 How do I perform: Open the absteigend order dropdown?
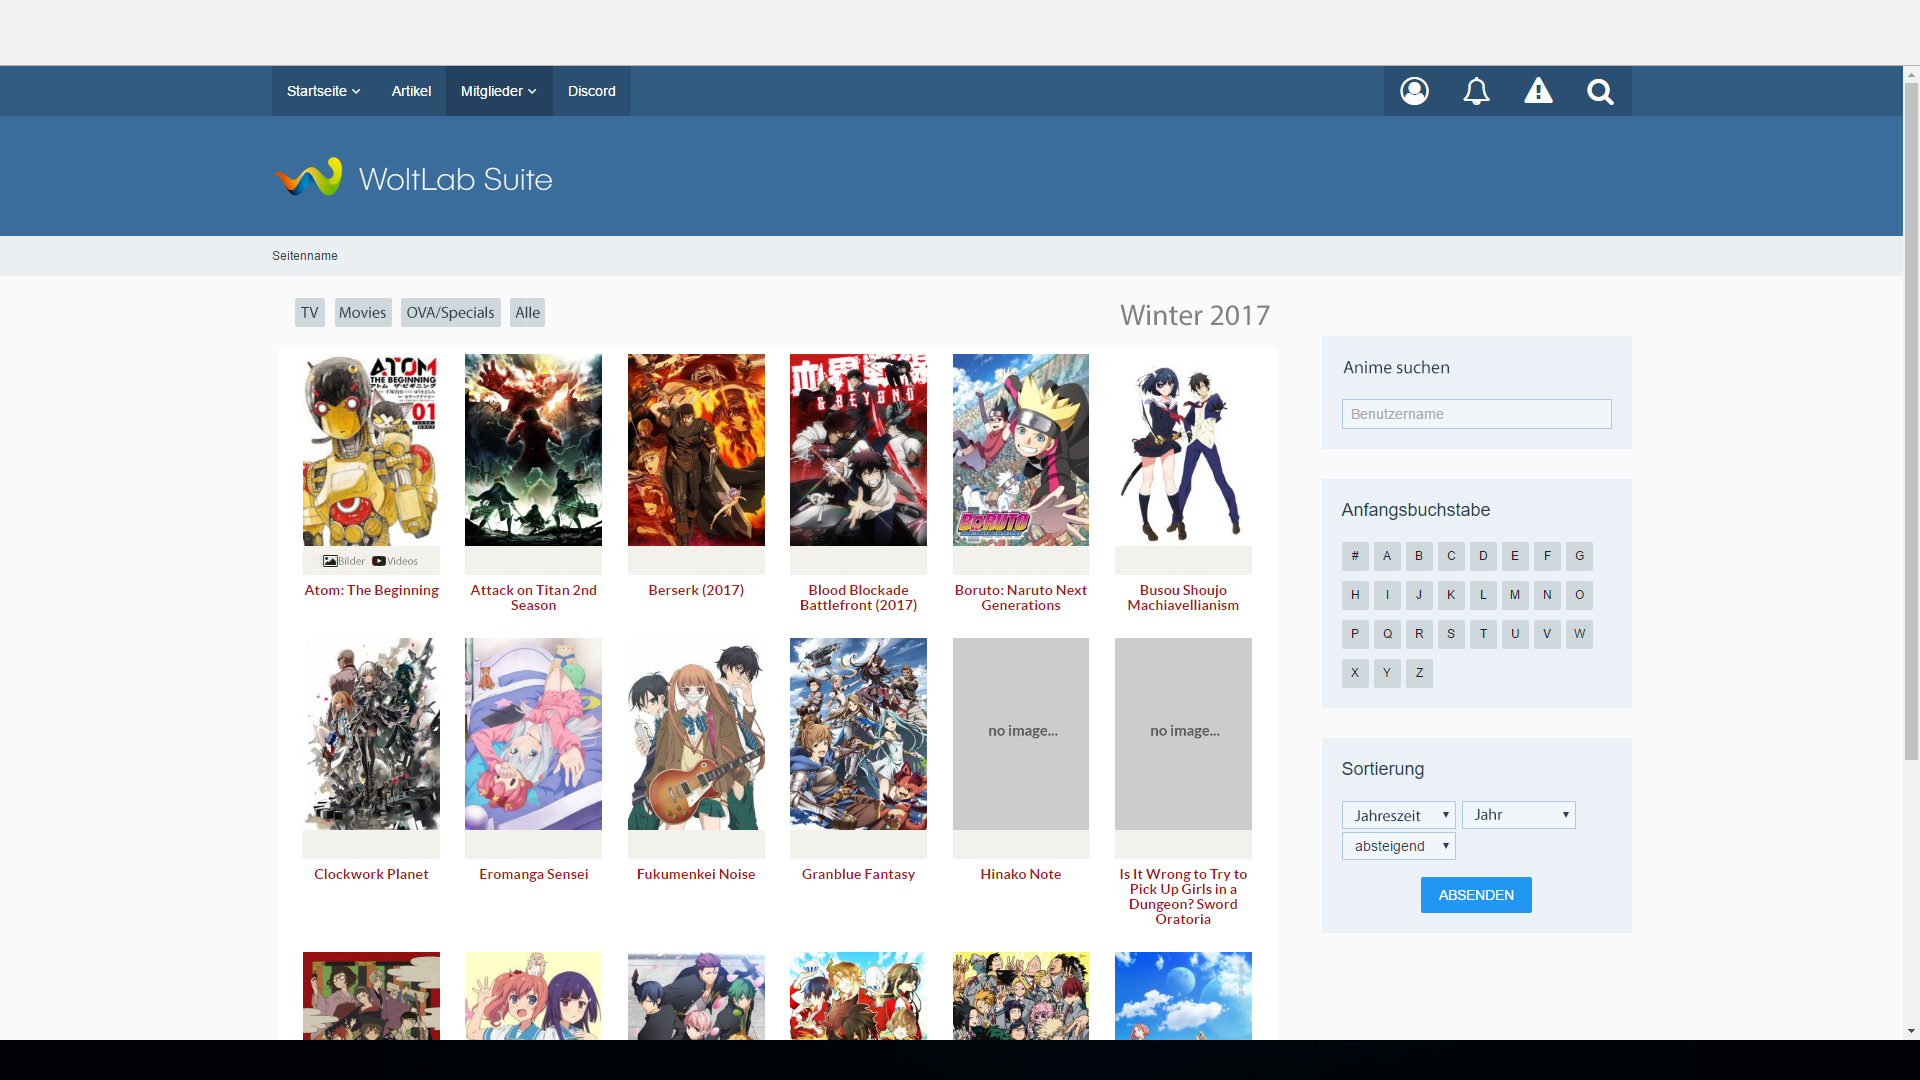[x=1398, y=846]
